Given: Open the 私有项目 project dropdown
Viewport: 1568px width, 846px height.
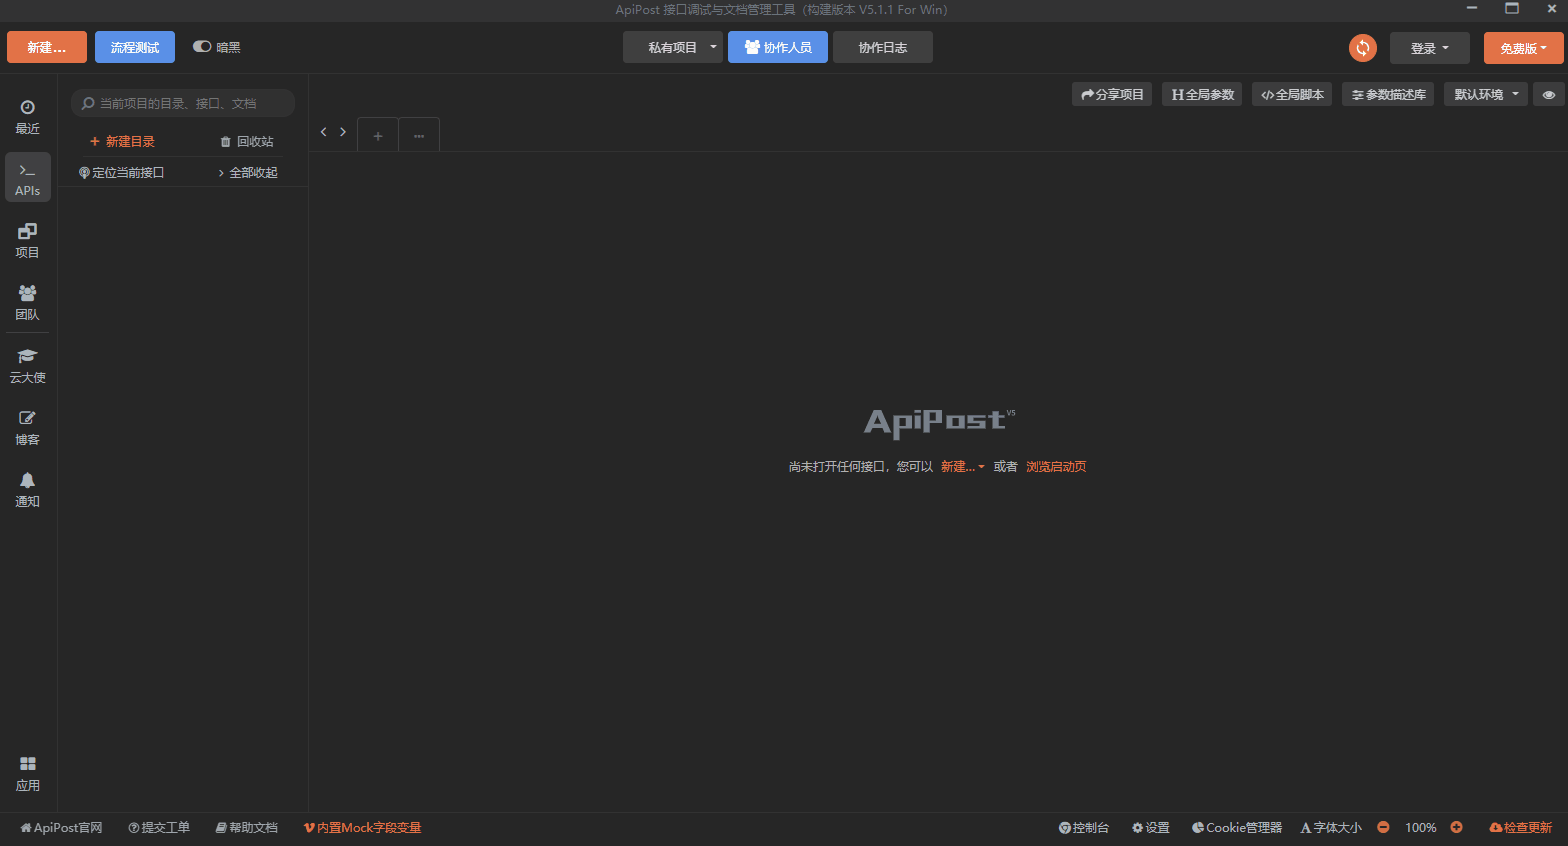Looking at the screenshot, I should (673, 47).
